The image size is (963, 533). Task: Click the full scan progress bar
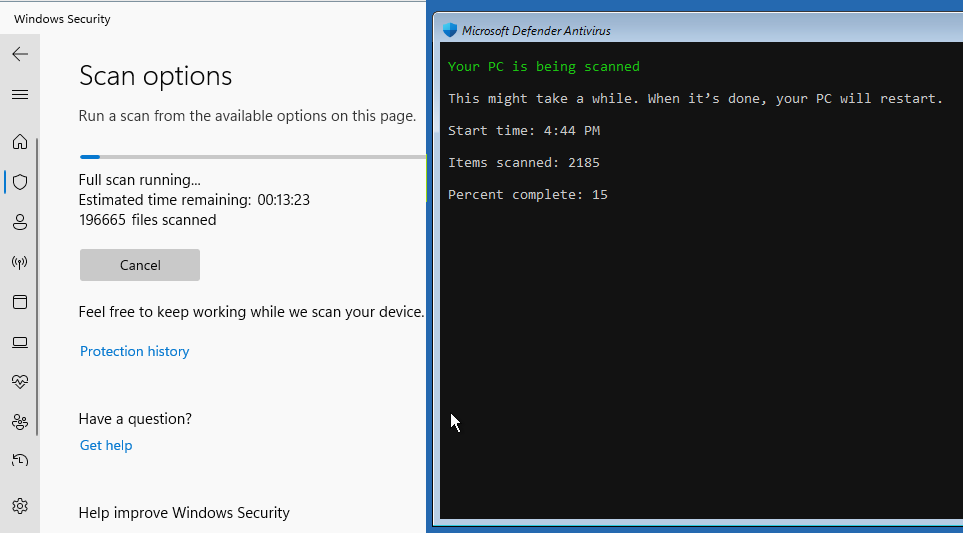tap(253, 157)
